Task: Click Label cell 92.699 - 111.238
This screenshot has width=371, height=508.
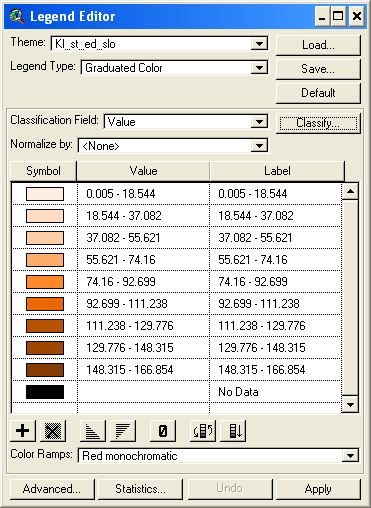Action: tap(276, 304)
